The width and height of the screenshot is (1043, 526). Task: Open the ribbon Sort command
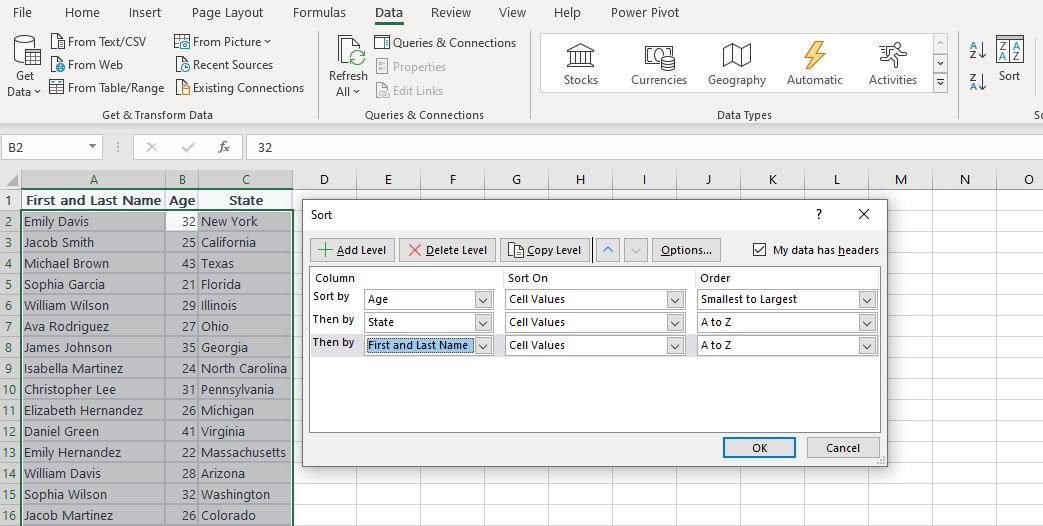coord(1009,60)
